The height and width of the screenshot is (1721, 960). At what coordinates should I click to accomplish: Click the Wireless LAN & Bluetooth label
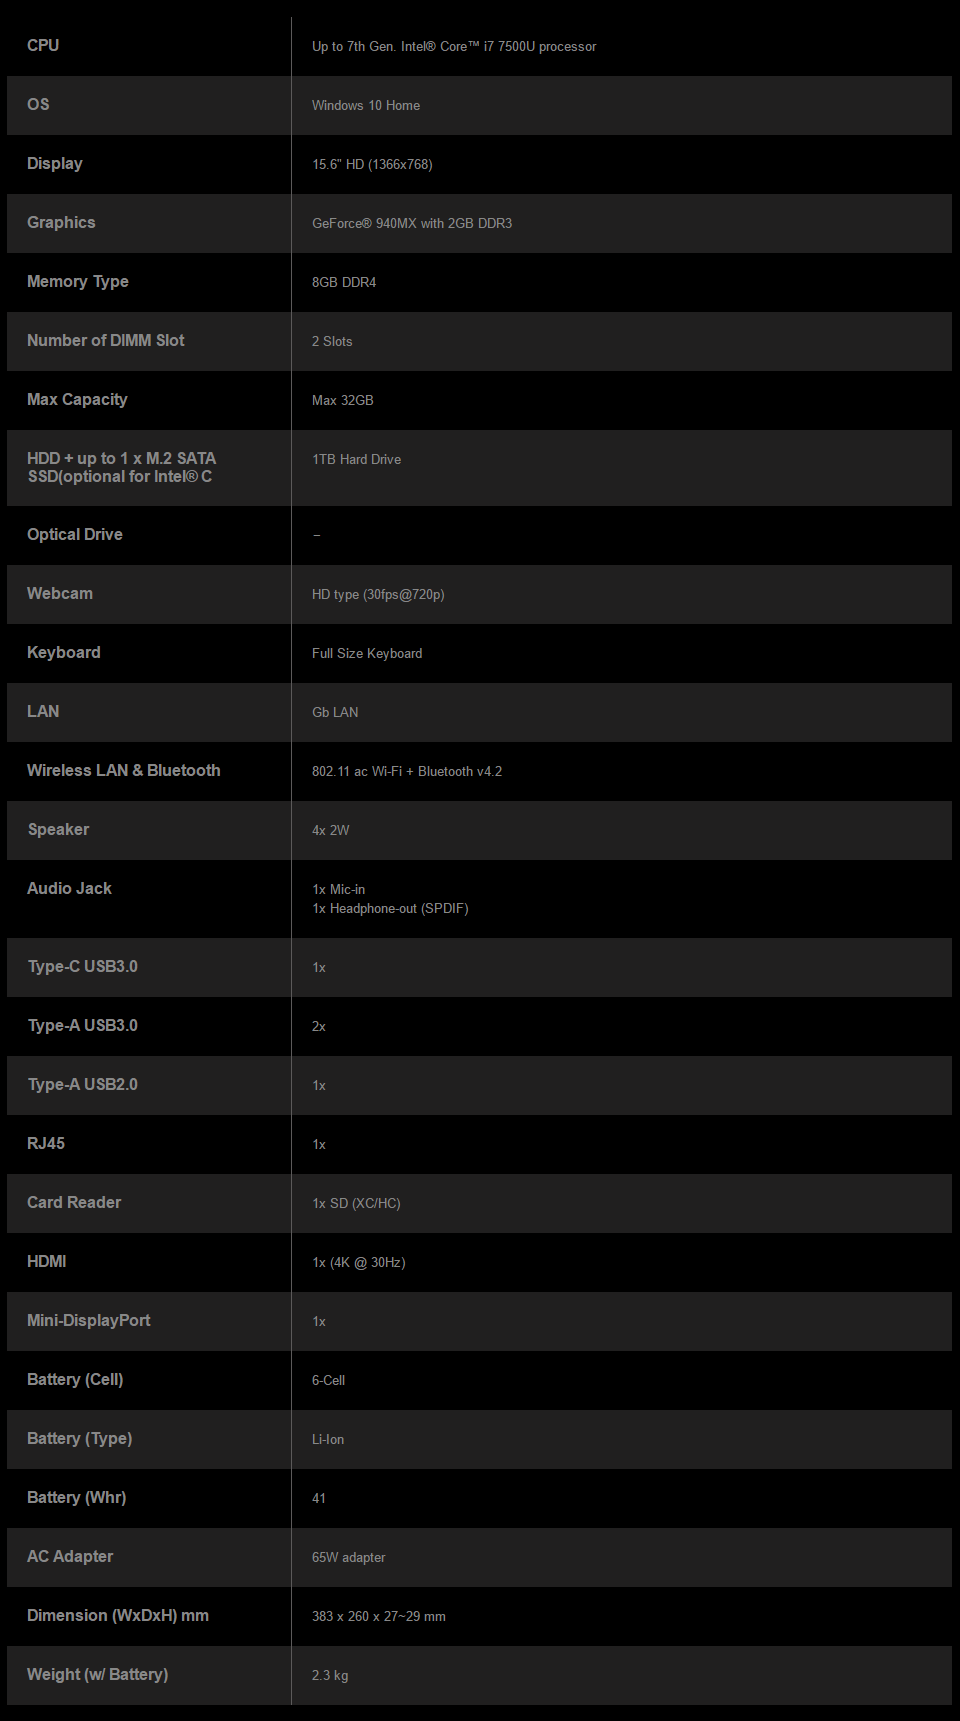click(124, 771)
